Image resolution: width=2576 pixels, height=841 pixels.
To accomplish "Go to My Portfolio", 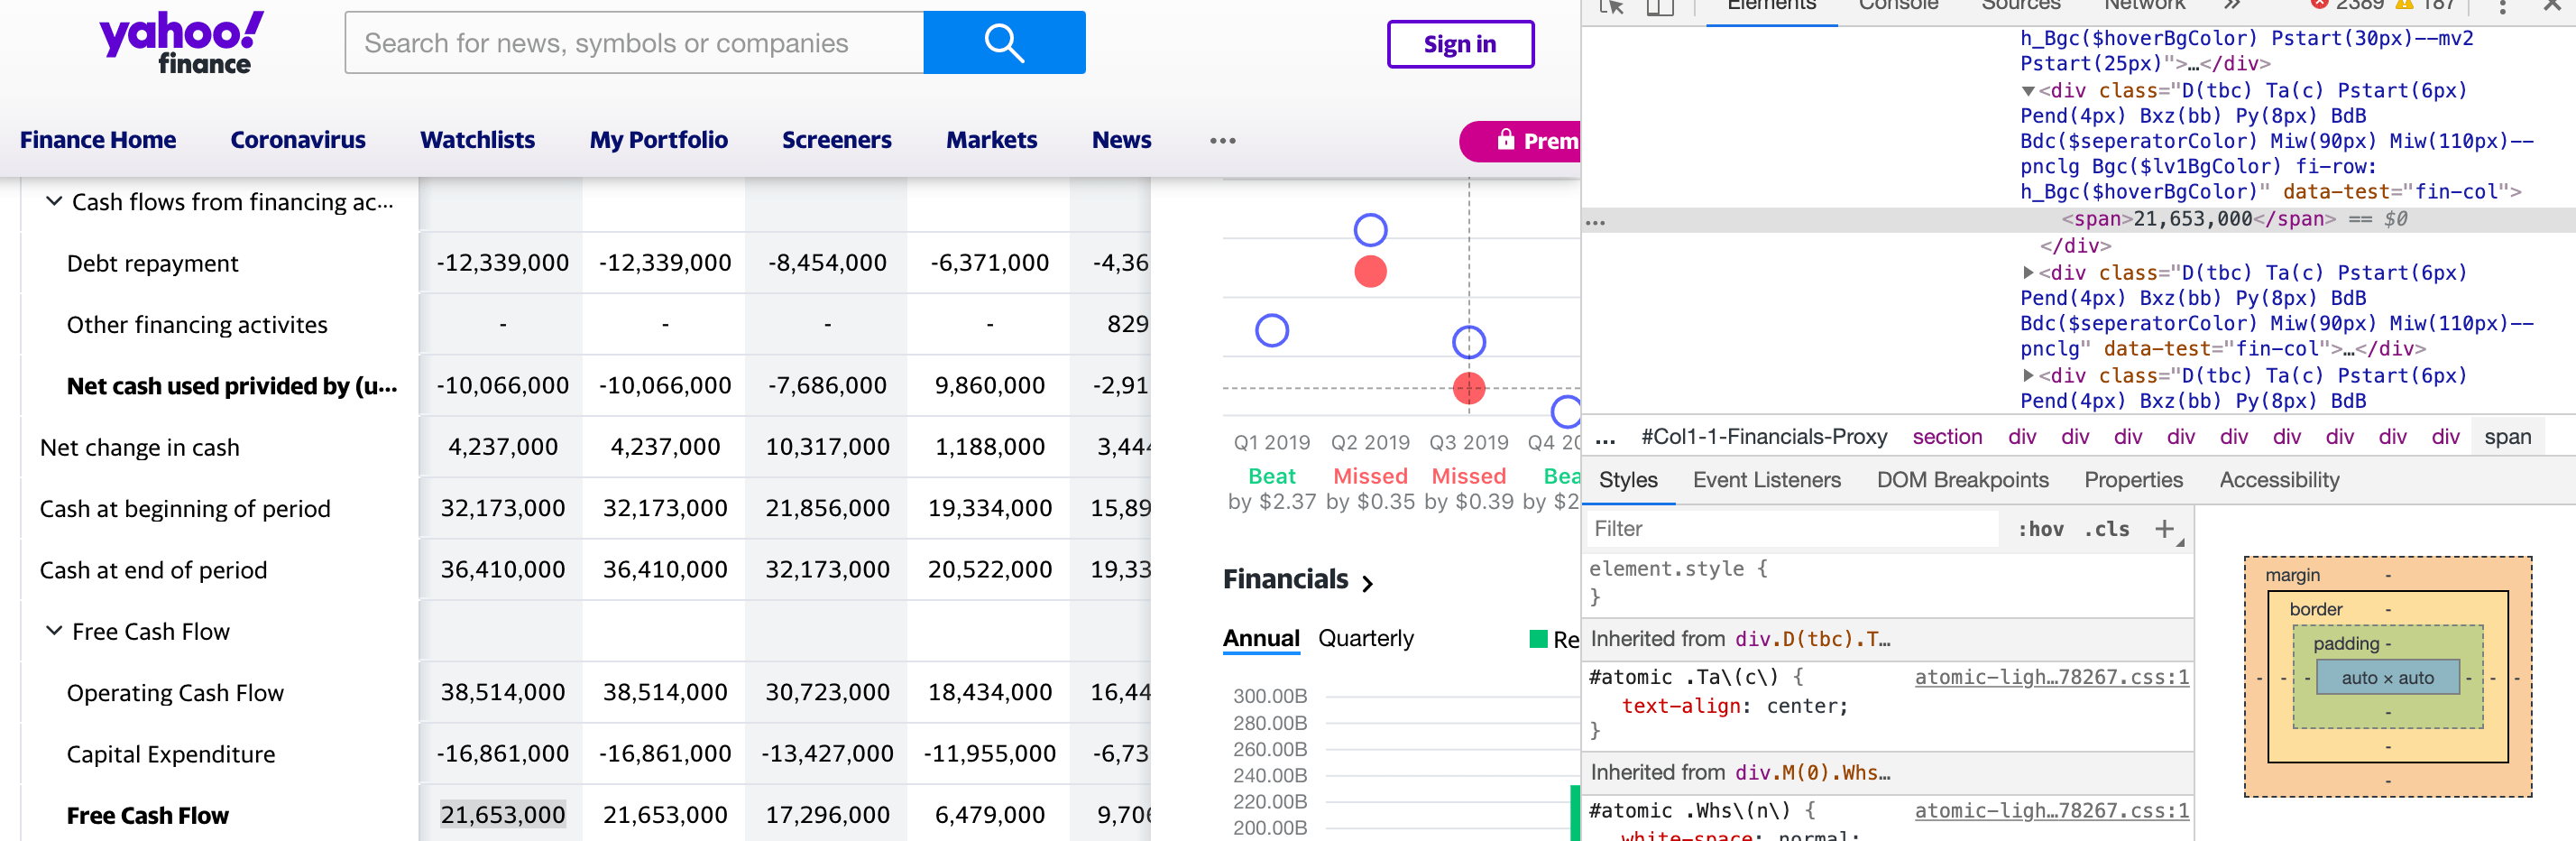I will click(658, 140).
